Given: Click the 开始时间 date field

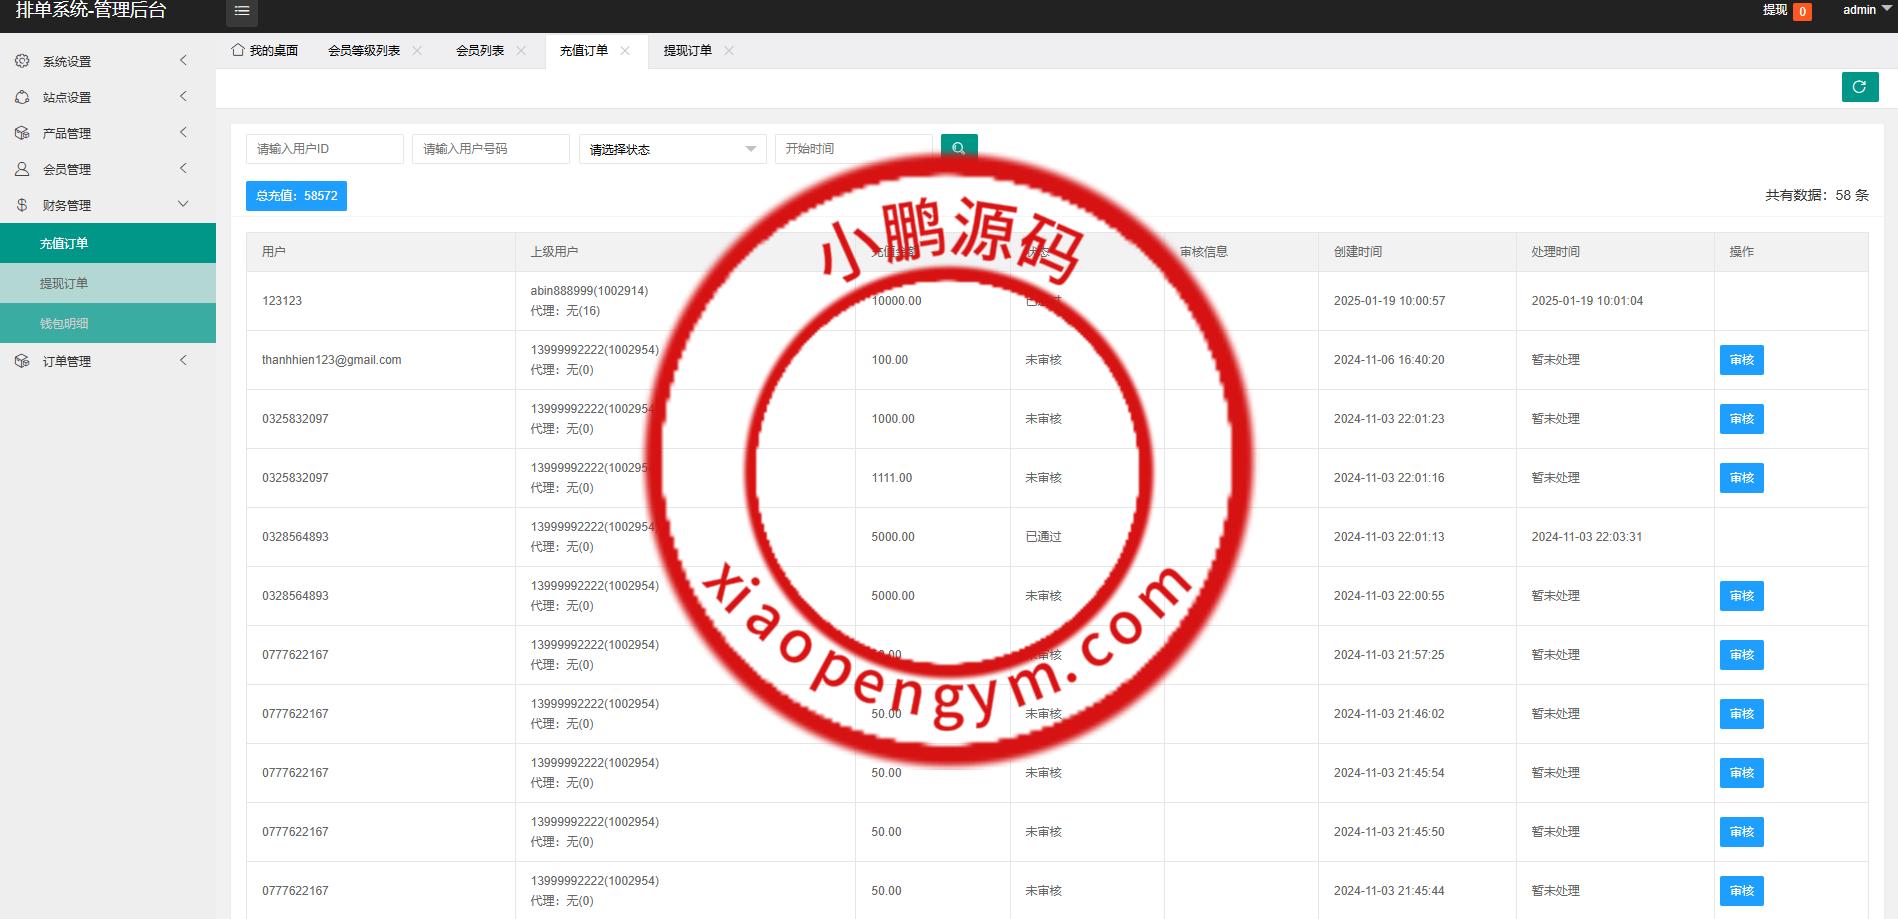Looking at the screenshot, I should click(x=852, y=149).
